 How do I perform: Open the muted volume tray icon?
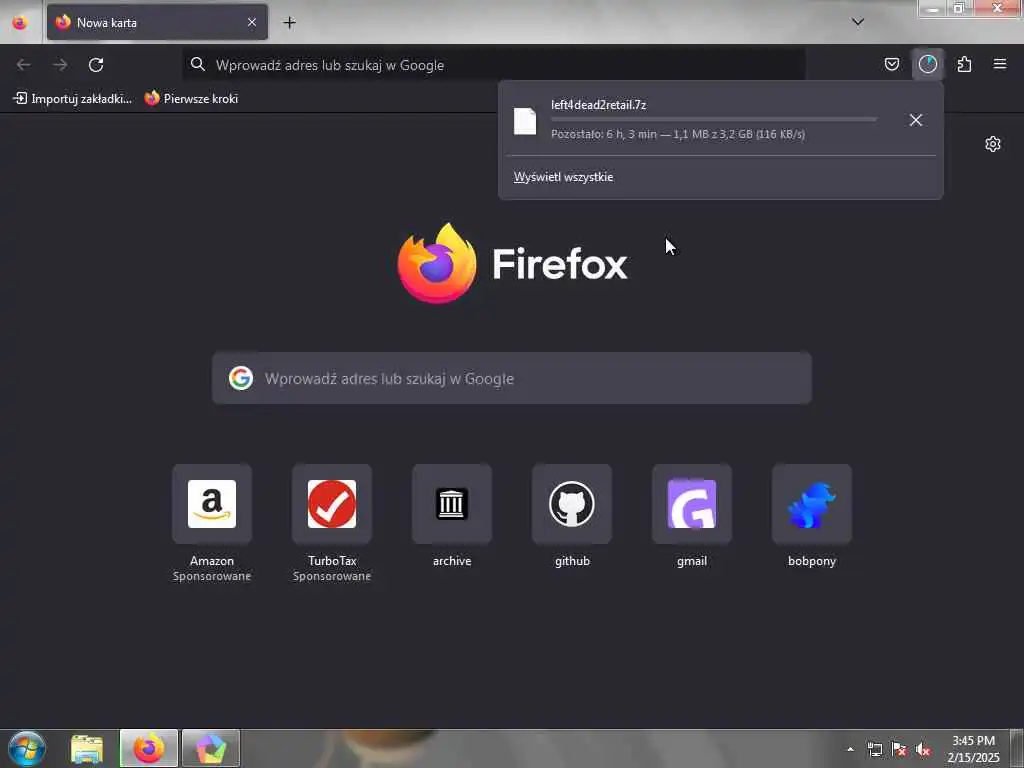[x=923, y=750]
